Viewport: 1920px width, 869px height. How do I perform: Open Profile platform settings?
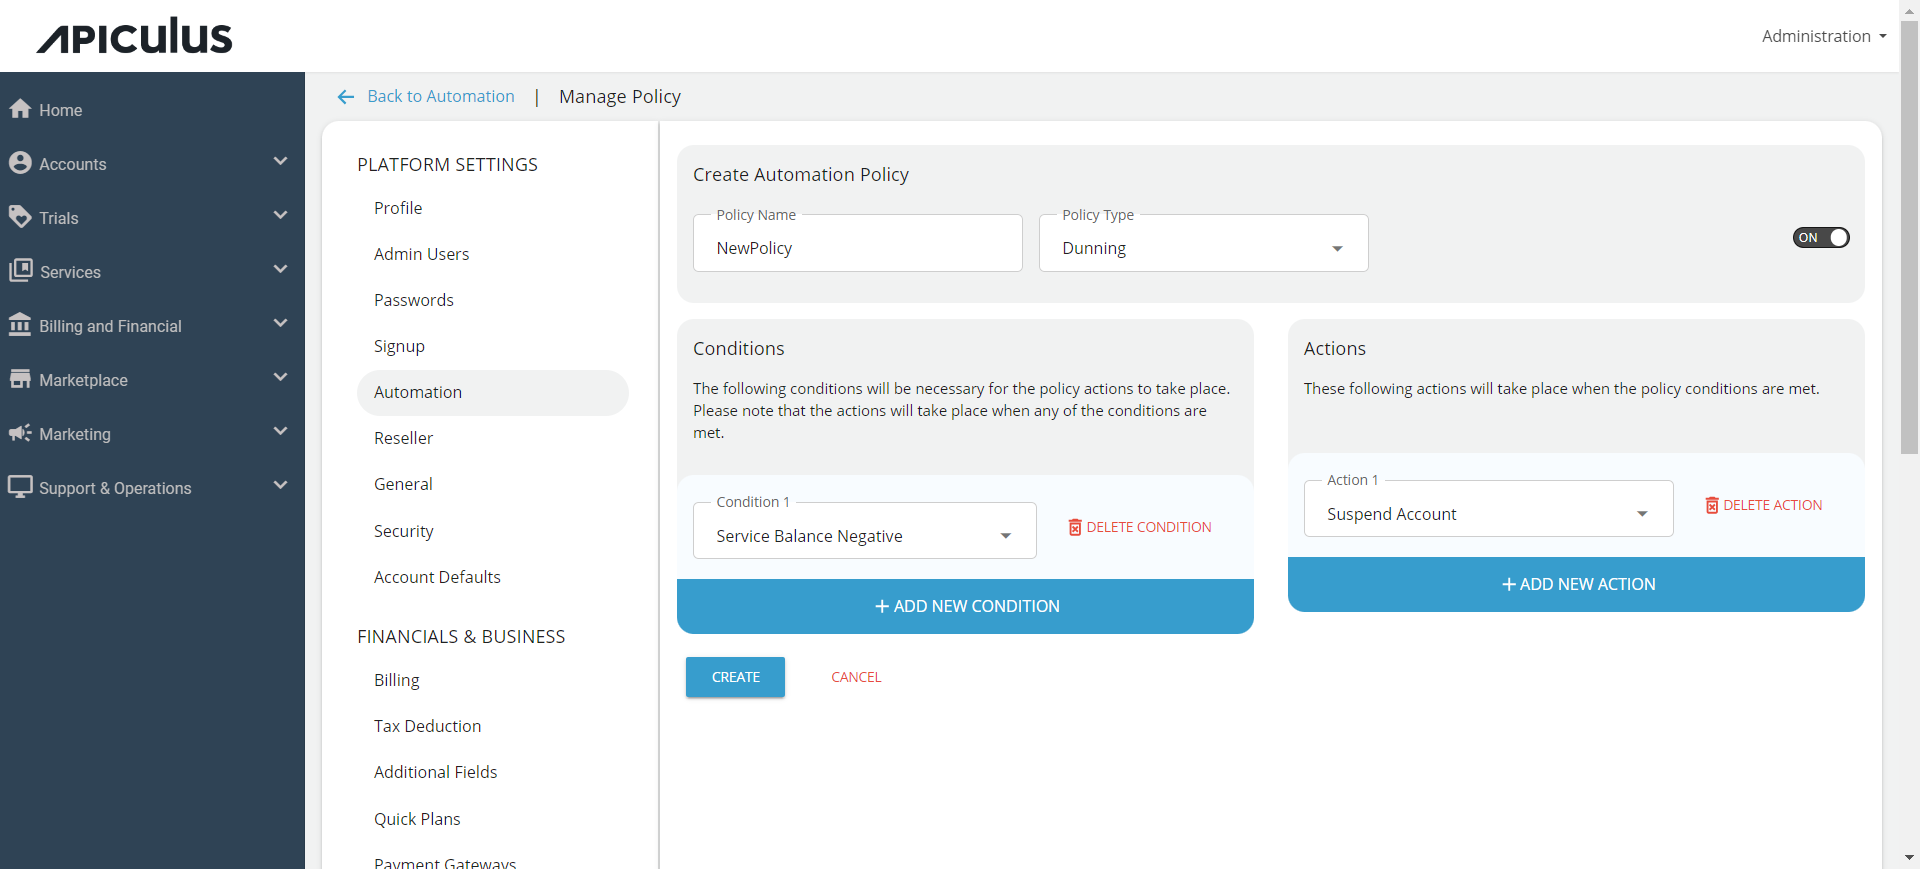[x=398, y=208]
